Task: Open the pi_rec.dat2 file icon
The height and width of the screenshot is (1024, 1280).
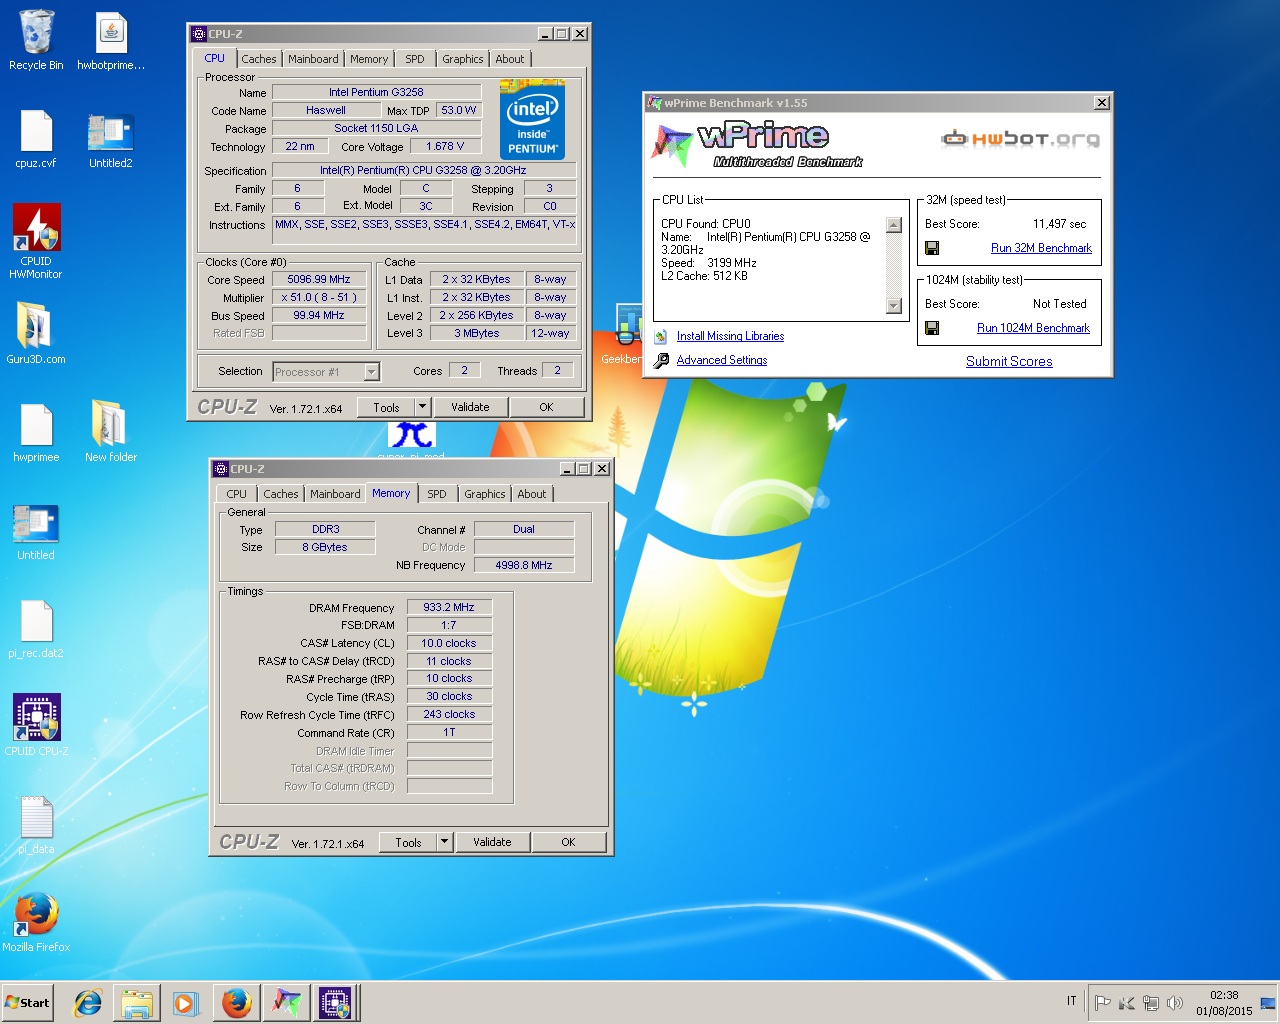Action: pos(36,629)
